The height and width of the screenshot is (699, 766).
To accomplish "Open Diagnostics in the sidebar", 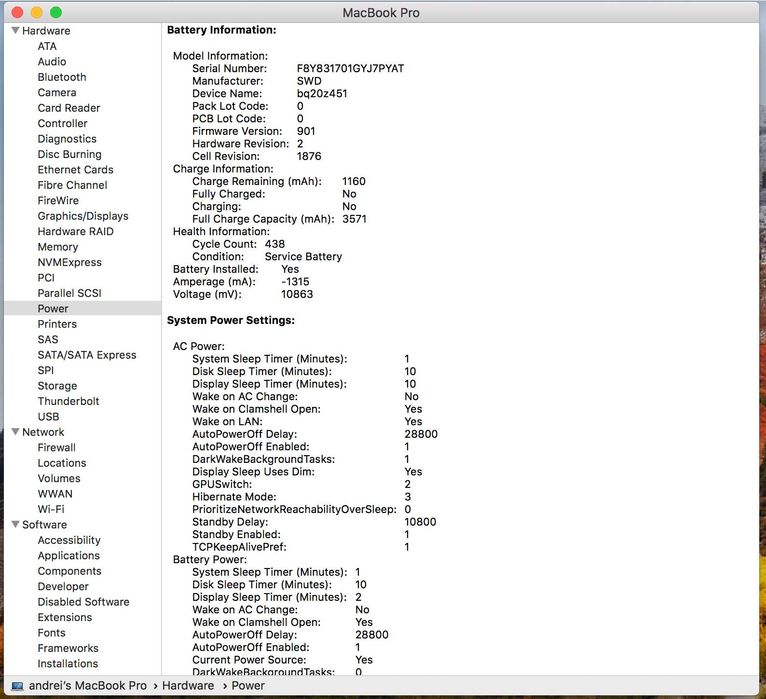I will (67, 139).
